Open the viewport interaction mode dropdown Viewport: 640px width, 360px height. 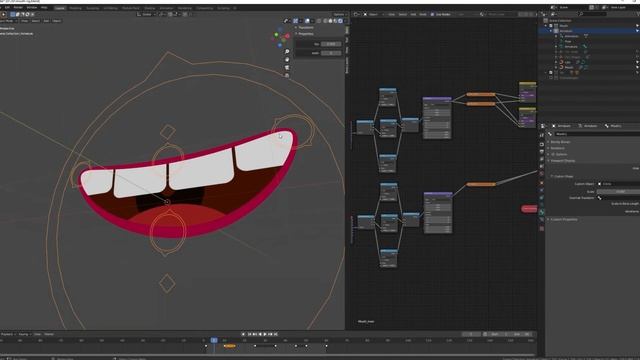point(8,21)
